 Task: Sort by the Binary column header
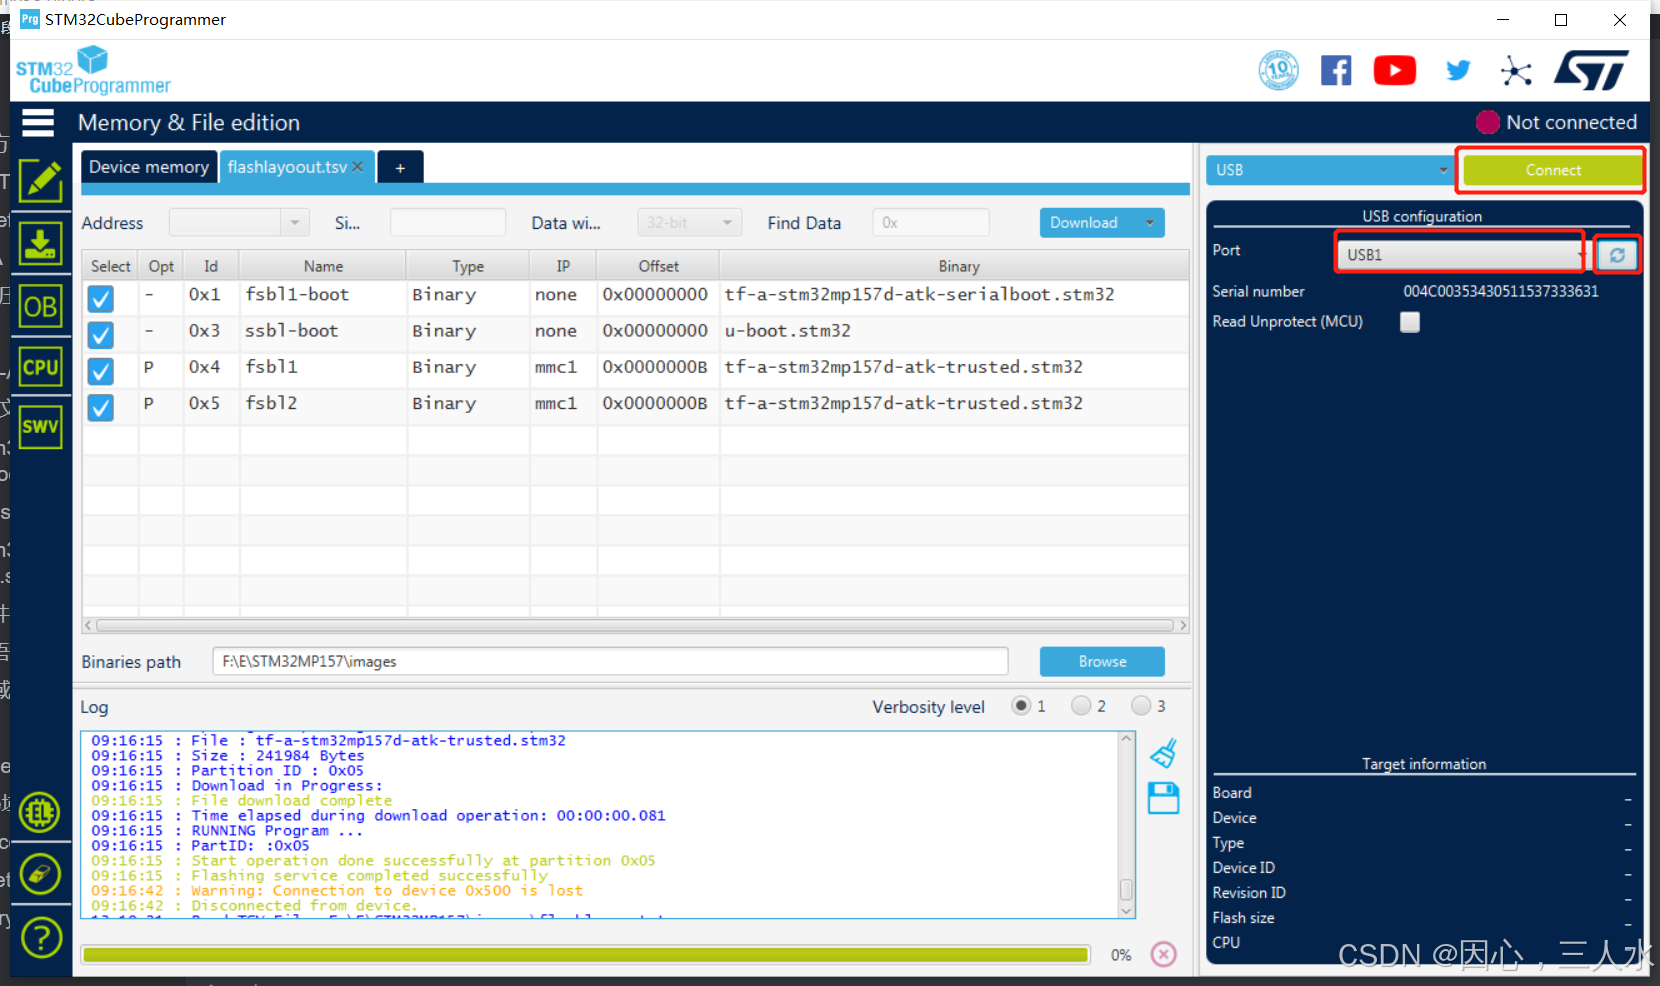[958, 266]
